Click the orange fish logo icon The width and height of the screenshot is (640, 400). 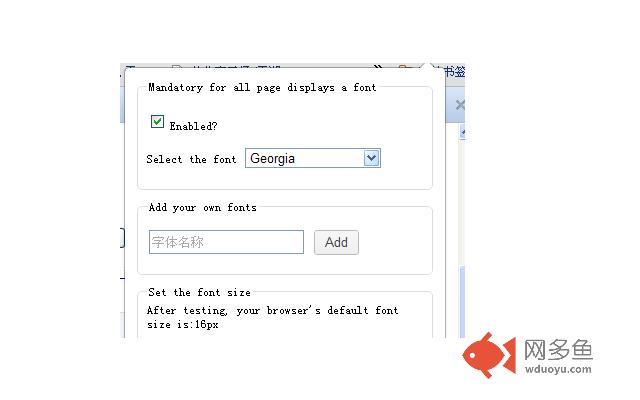489,355
